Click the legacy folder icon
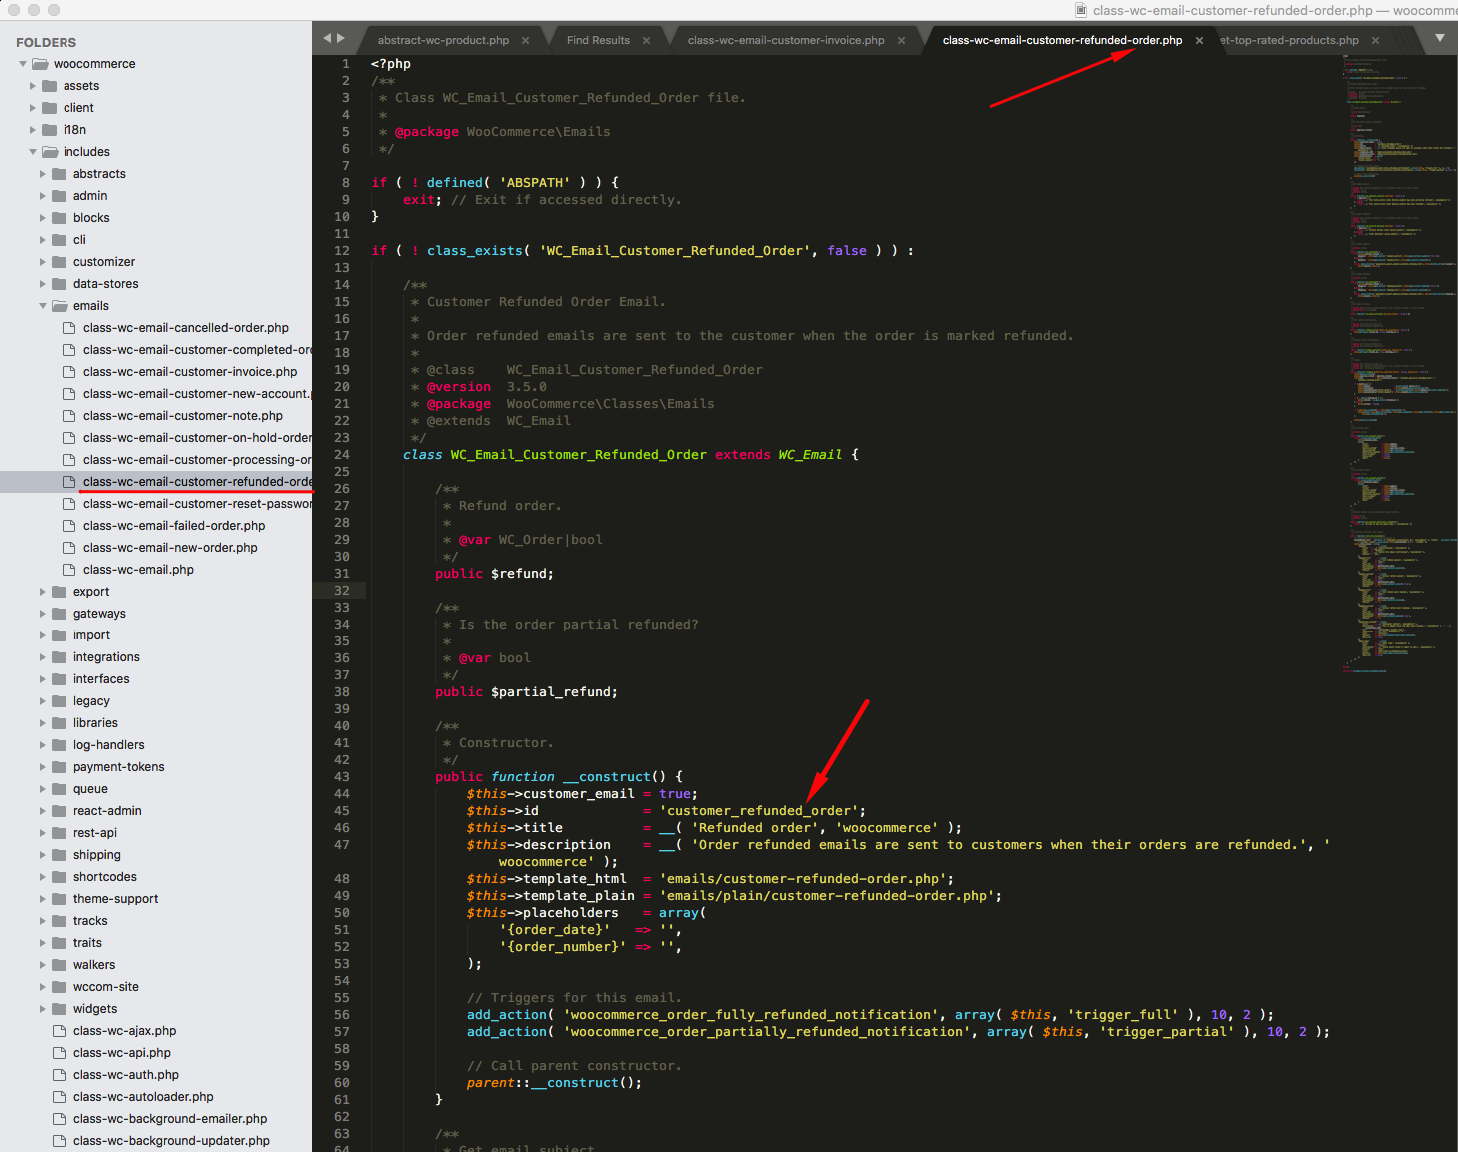This screenshot has width=1458, height=1152. (59, 701)
